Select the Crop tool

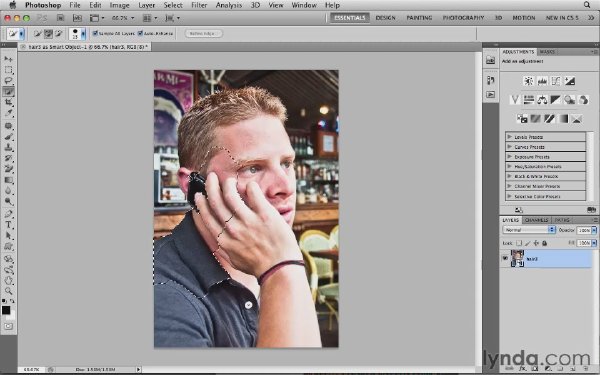coord(8,102)
